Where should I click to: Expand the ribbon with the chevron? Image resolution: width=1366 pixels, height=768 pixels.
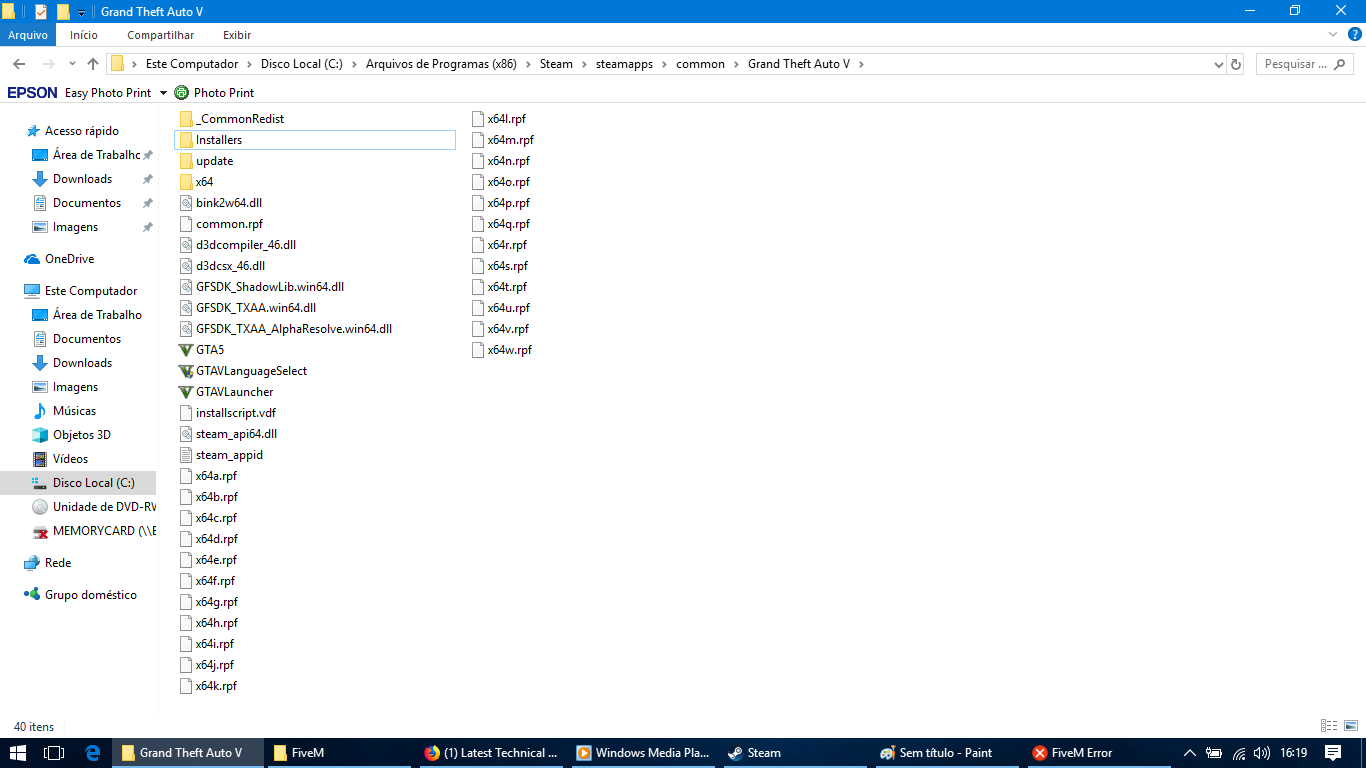(x=1332, y=35)
